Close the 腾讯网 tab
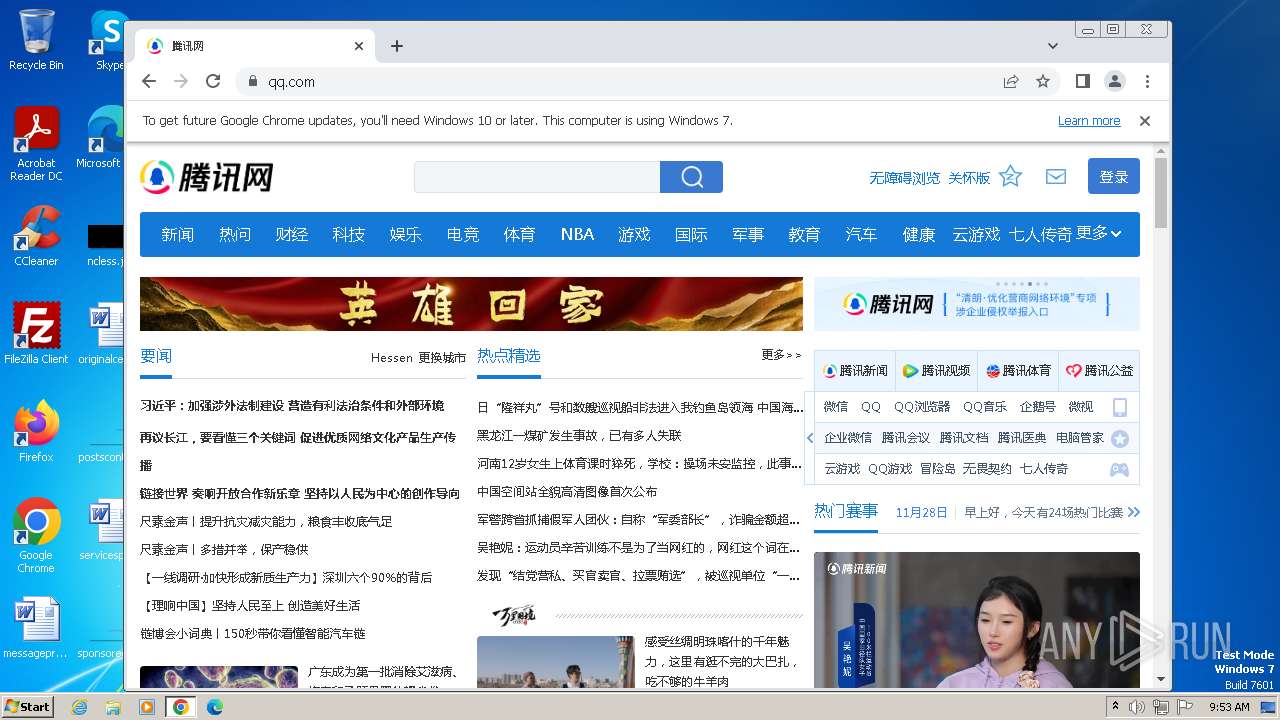Screen dimensions: 1280x720 pos(359,46)
